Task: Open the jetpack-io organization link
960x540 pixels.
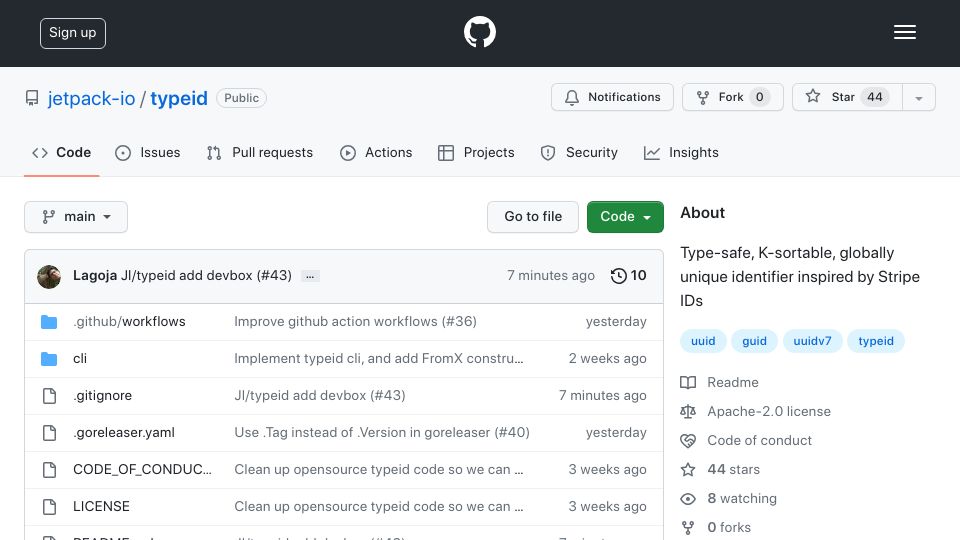Action: click(x=91, y=99)
